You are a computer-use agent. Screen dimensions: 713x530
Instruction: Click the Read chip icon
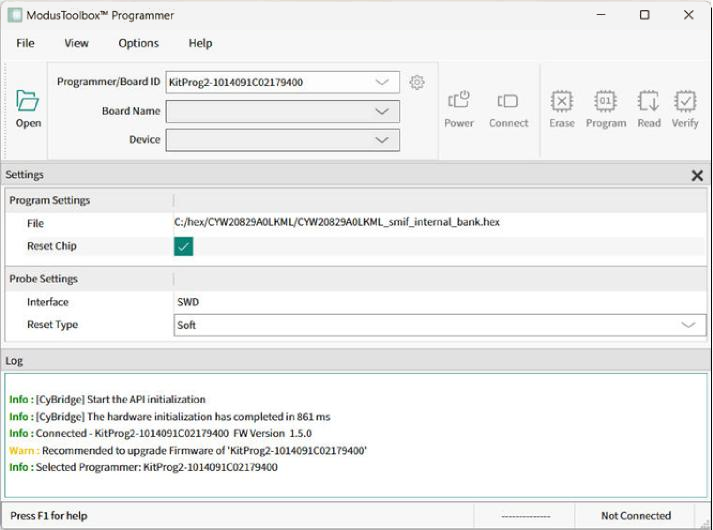click(648, 101)
